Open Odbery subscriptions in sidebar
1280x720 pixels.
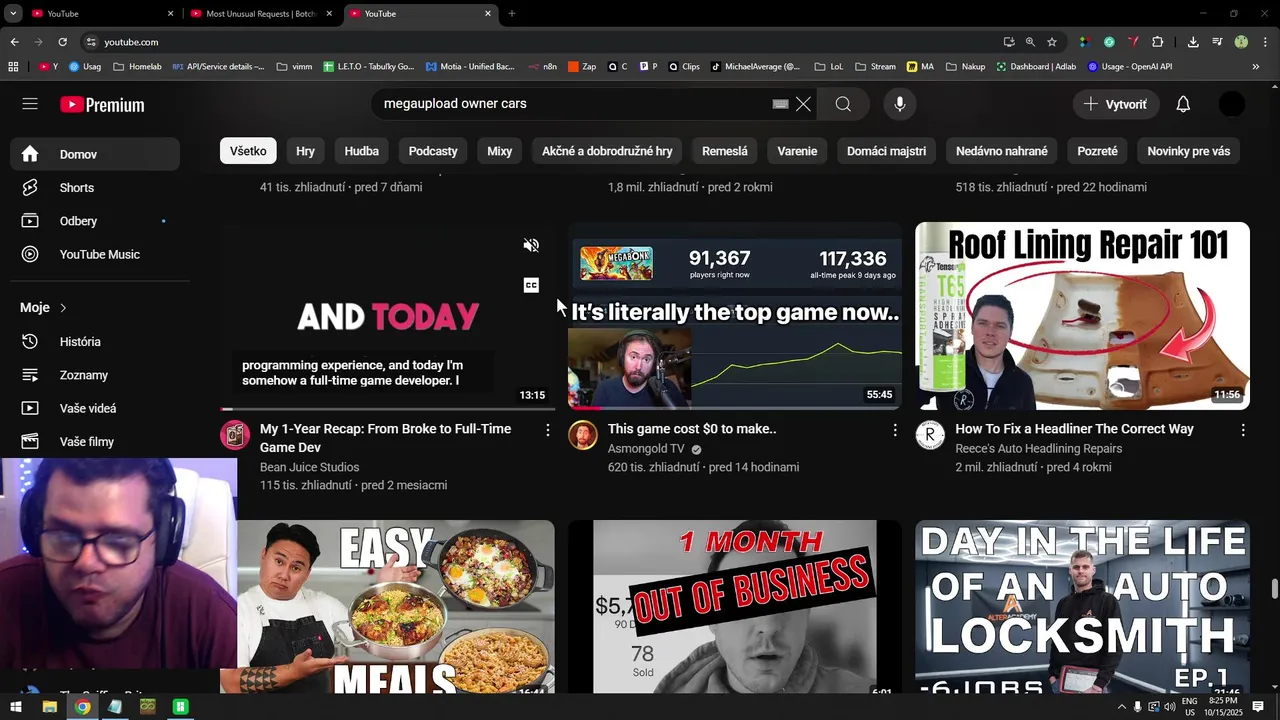(x=95, y=221)
